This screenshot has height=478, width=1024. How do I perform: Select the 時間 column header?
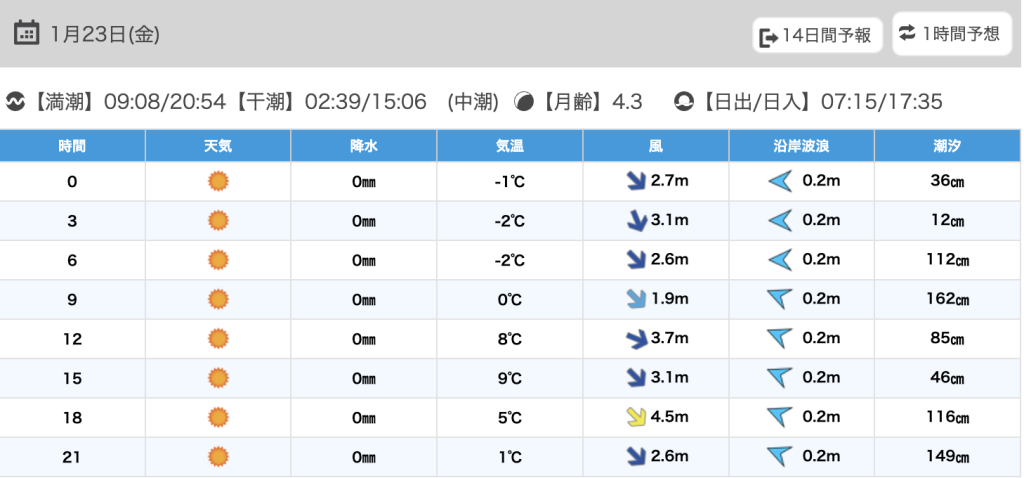pyautogui.click(x=72, y=146)
